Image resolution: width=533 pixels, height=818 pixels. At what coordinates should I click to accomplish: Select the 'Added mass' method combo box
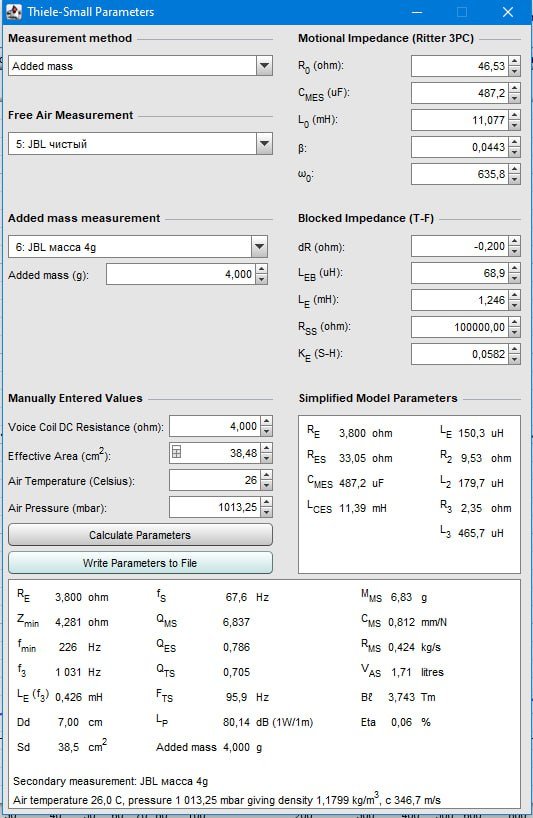140,66
